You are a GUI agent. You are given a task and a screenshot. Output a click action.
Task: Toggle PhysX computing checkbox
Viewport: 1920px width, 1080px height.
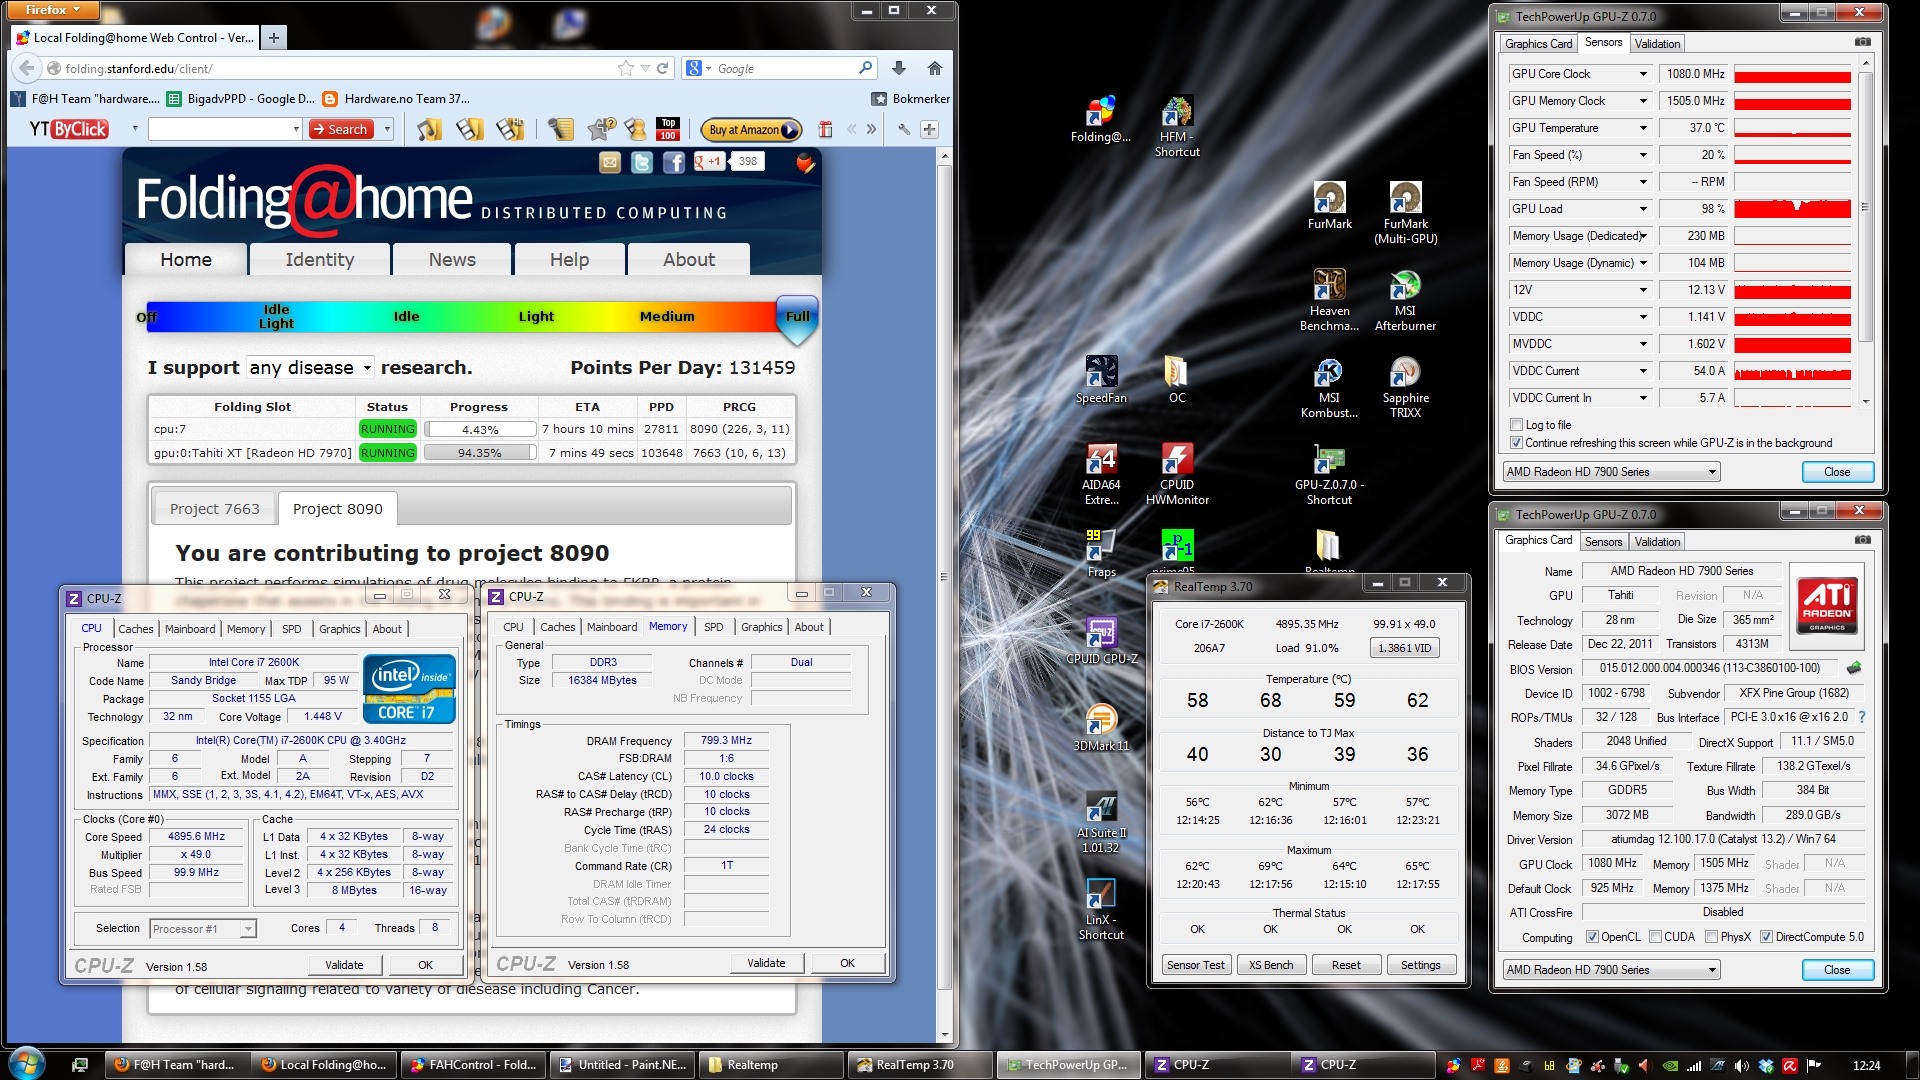coord(1712,937)
